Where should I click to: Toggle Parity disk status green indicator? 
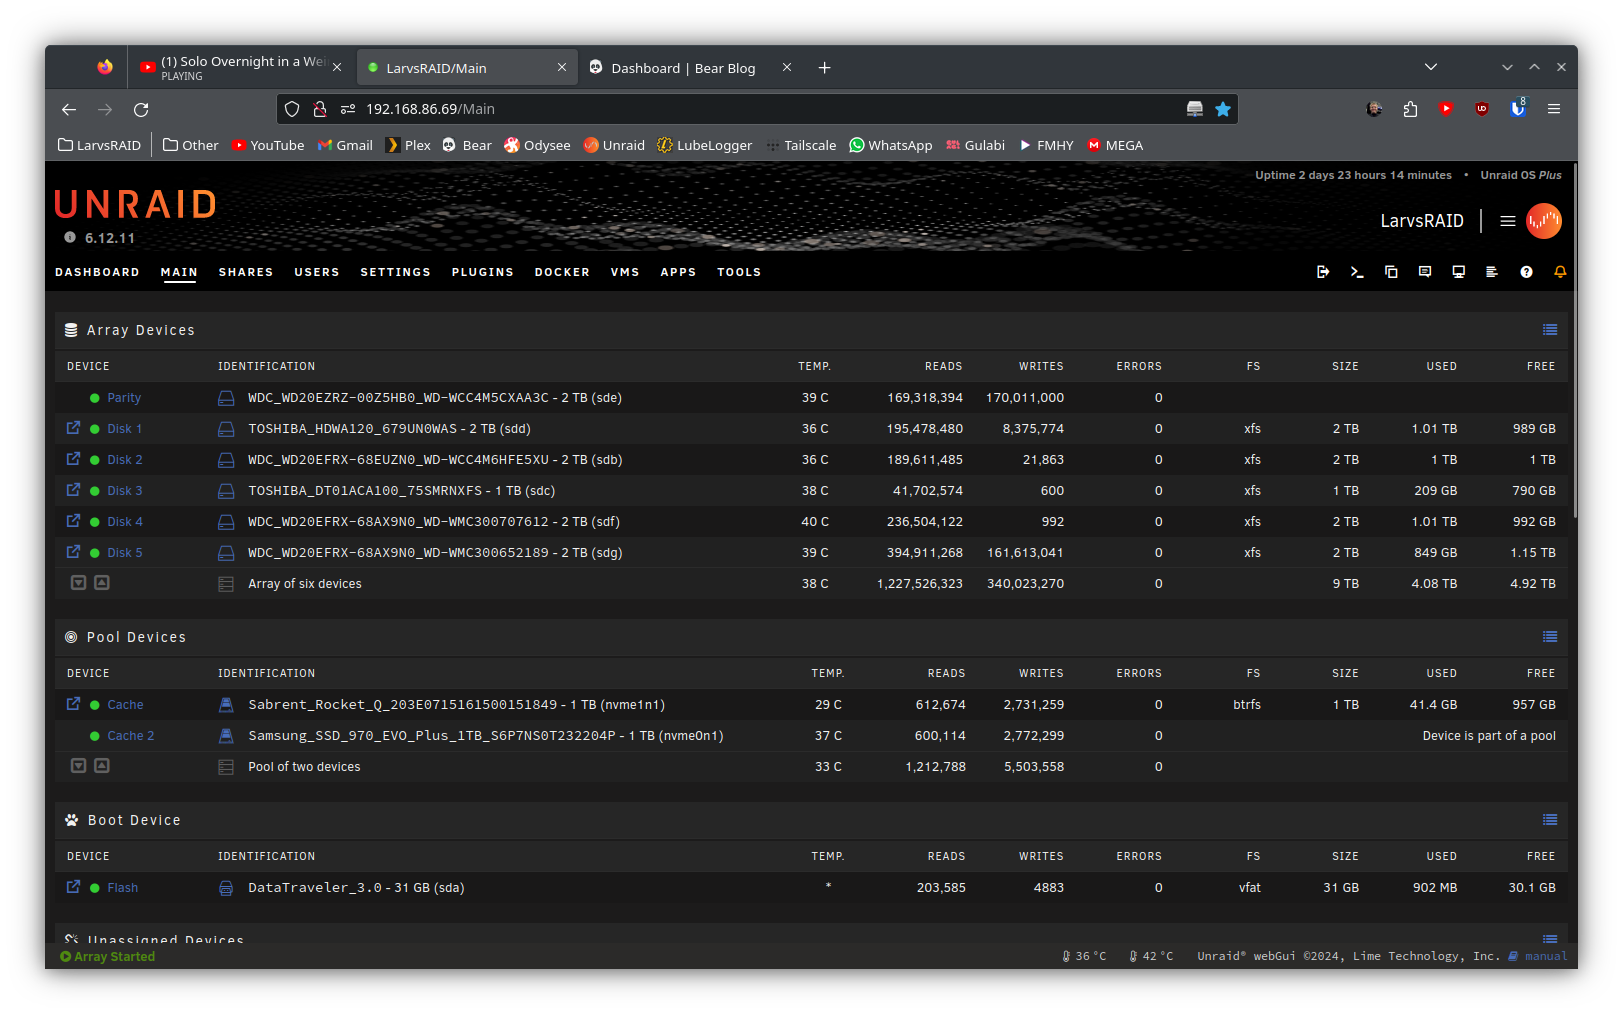click(95, 398)
